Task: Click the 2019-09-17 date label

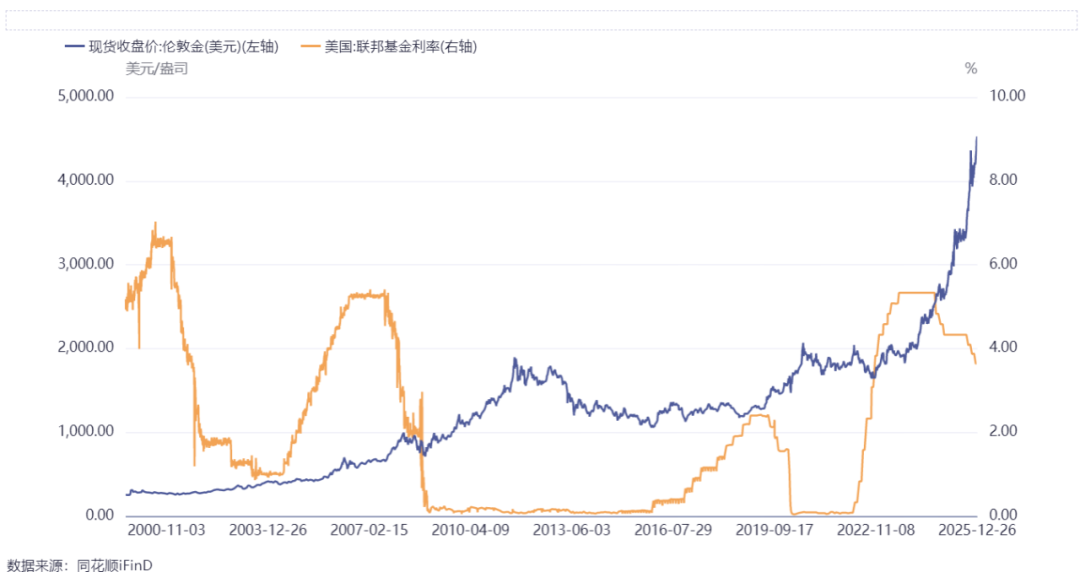Action: pos(774,530)
